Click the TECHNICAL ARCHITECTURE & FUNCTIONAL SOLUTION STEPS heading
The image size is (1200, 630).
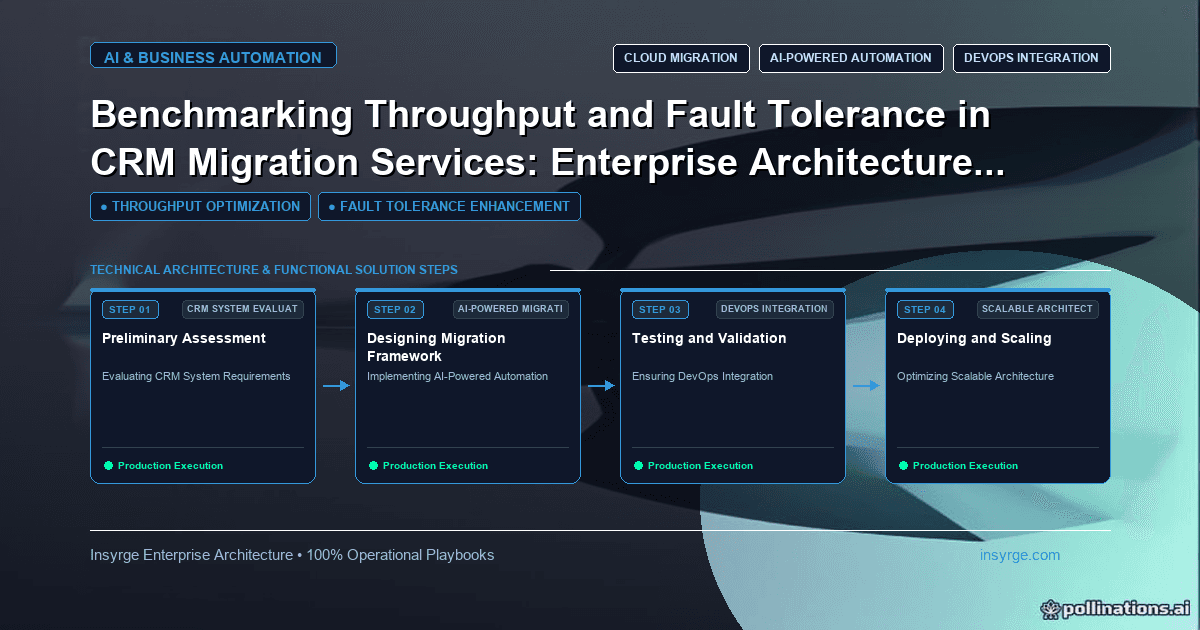[274, 270]
